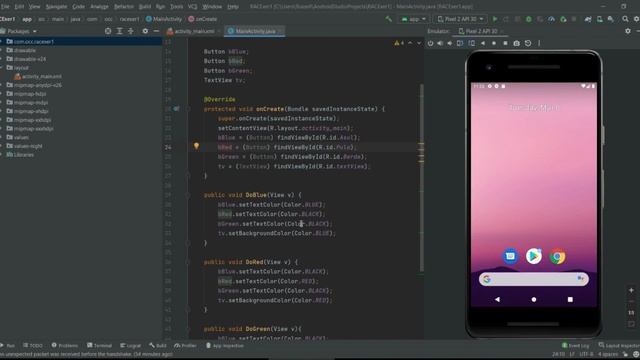Collapse the layout folder
This screenshot has width=640, height=360.
[2, 68]
